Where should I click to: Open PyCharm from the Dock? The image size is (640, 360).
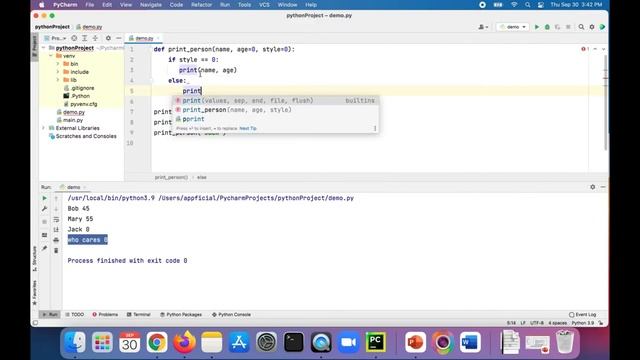tap(376, 342)
